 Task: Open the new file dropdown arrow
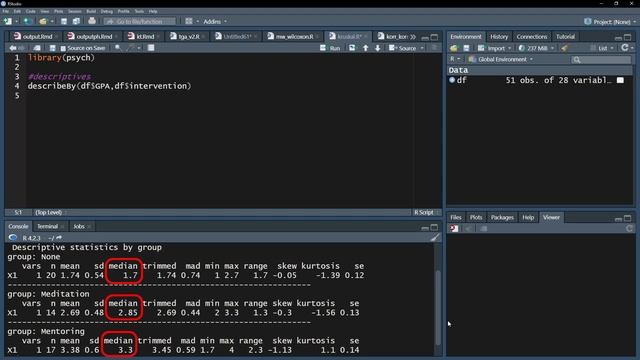click(16, 21)
